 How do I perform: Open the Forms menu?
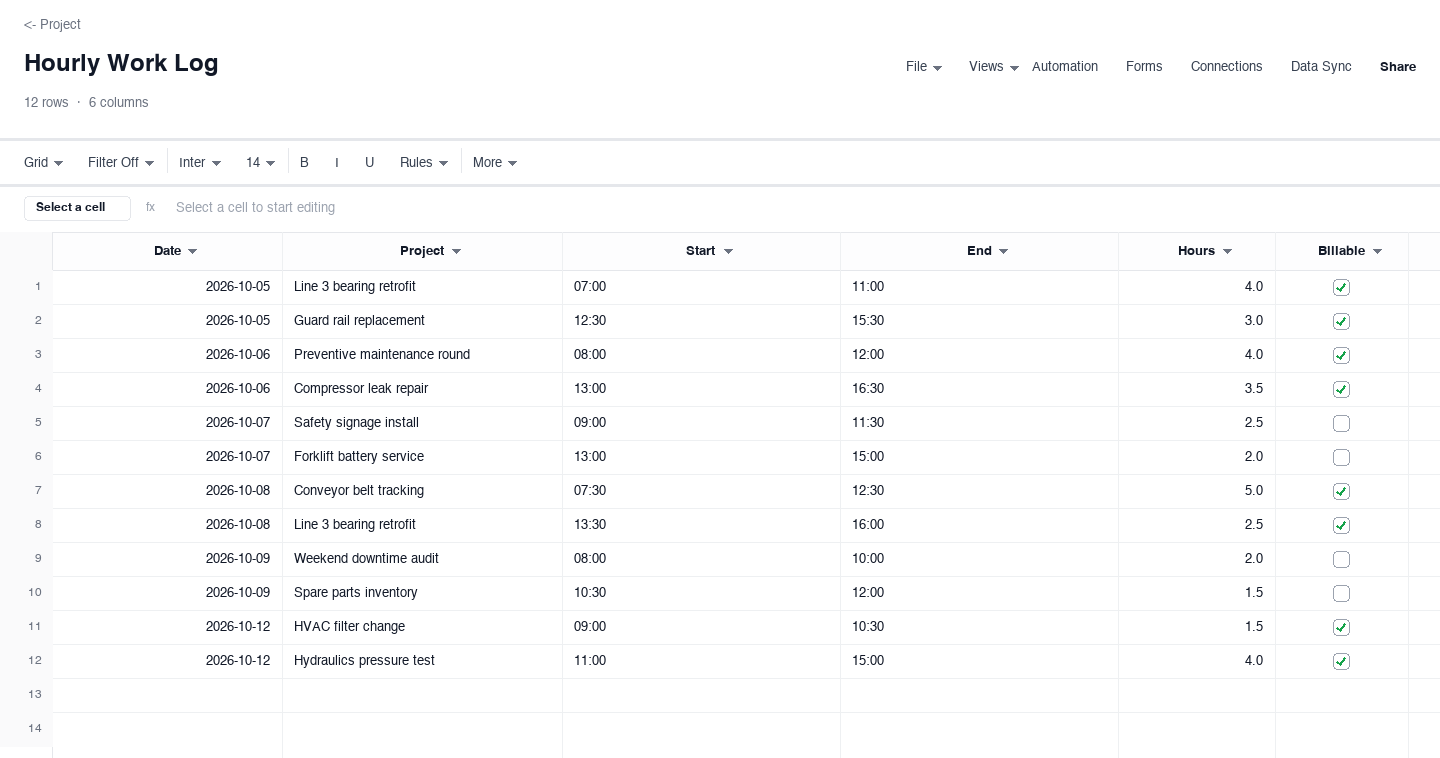click(x=1144, y=67)
